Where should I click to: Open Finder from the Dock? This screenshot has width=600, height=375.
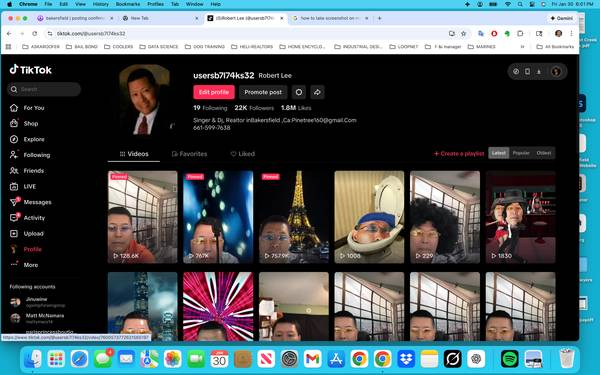tap(33, 359)
